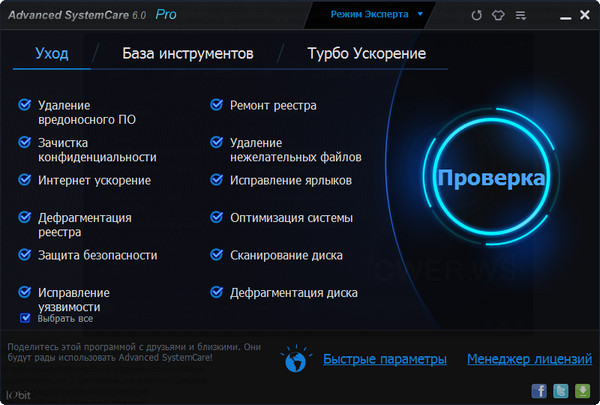Click the restore/refresh arrow icon in title bar
This screenshot has width=600, height=405.
476,16
